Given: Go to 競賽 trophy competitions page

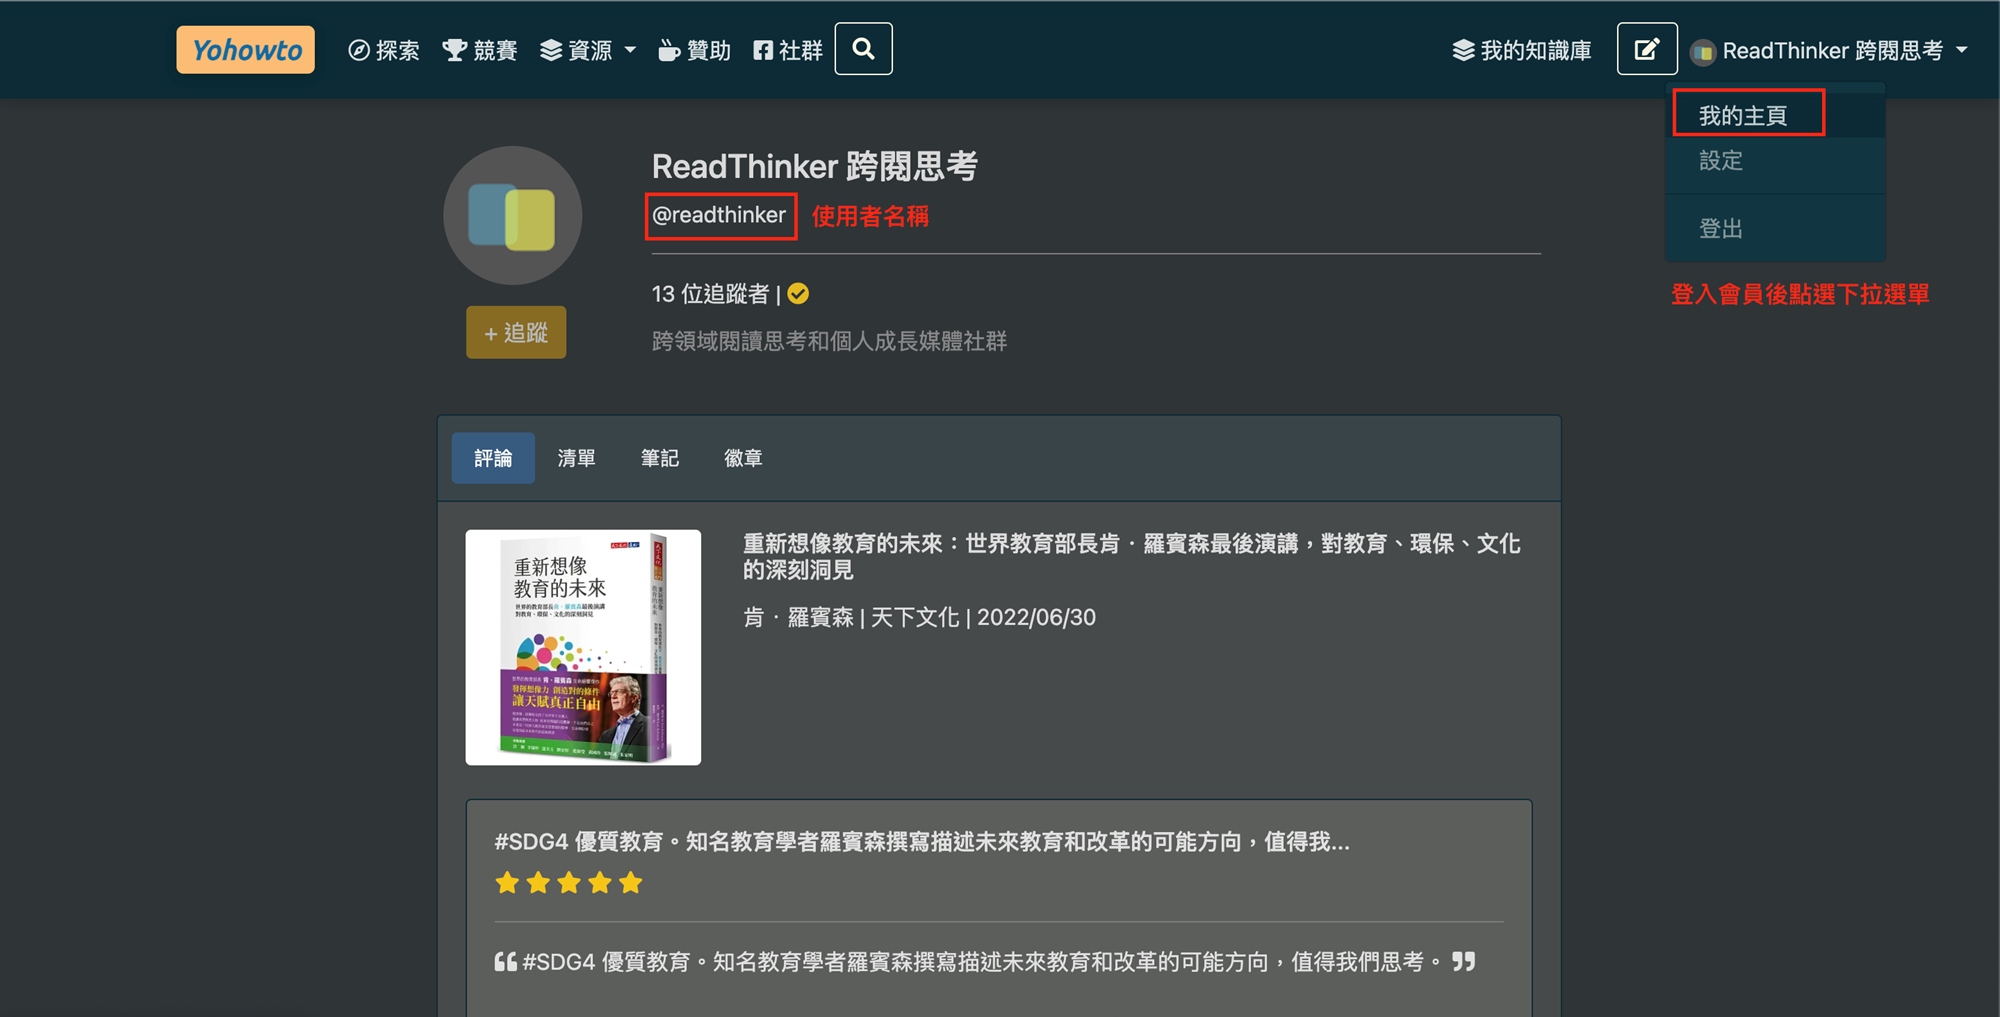Looking at the screenshot, I should point(480,50).
